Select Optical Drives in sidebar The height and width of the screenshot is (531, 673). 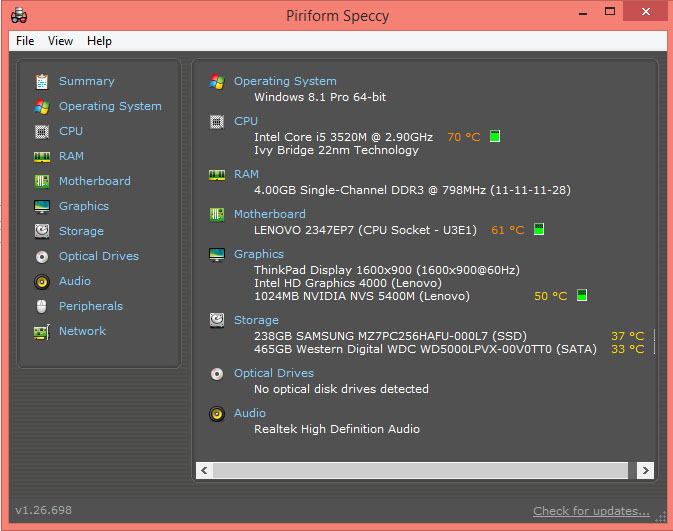point(99,256)
